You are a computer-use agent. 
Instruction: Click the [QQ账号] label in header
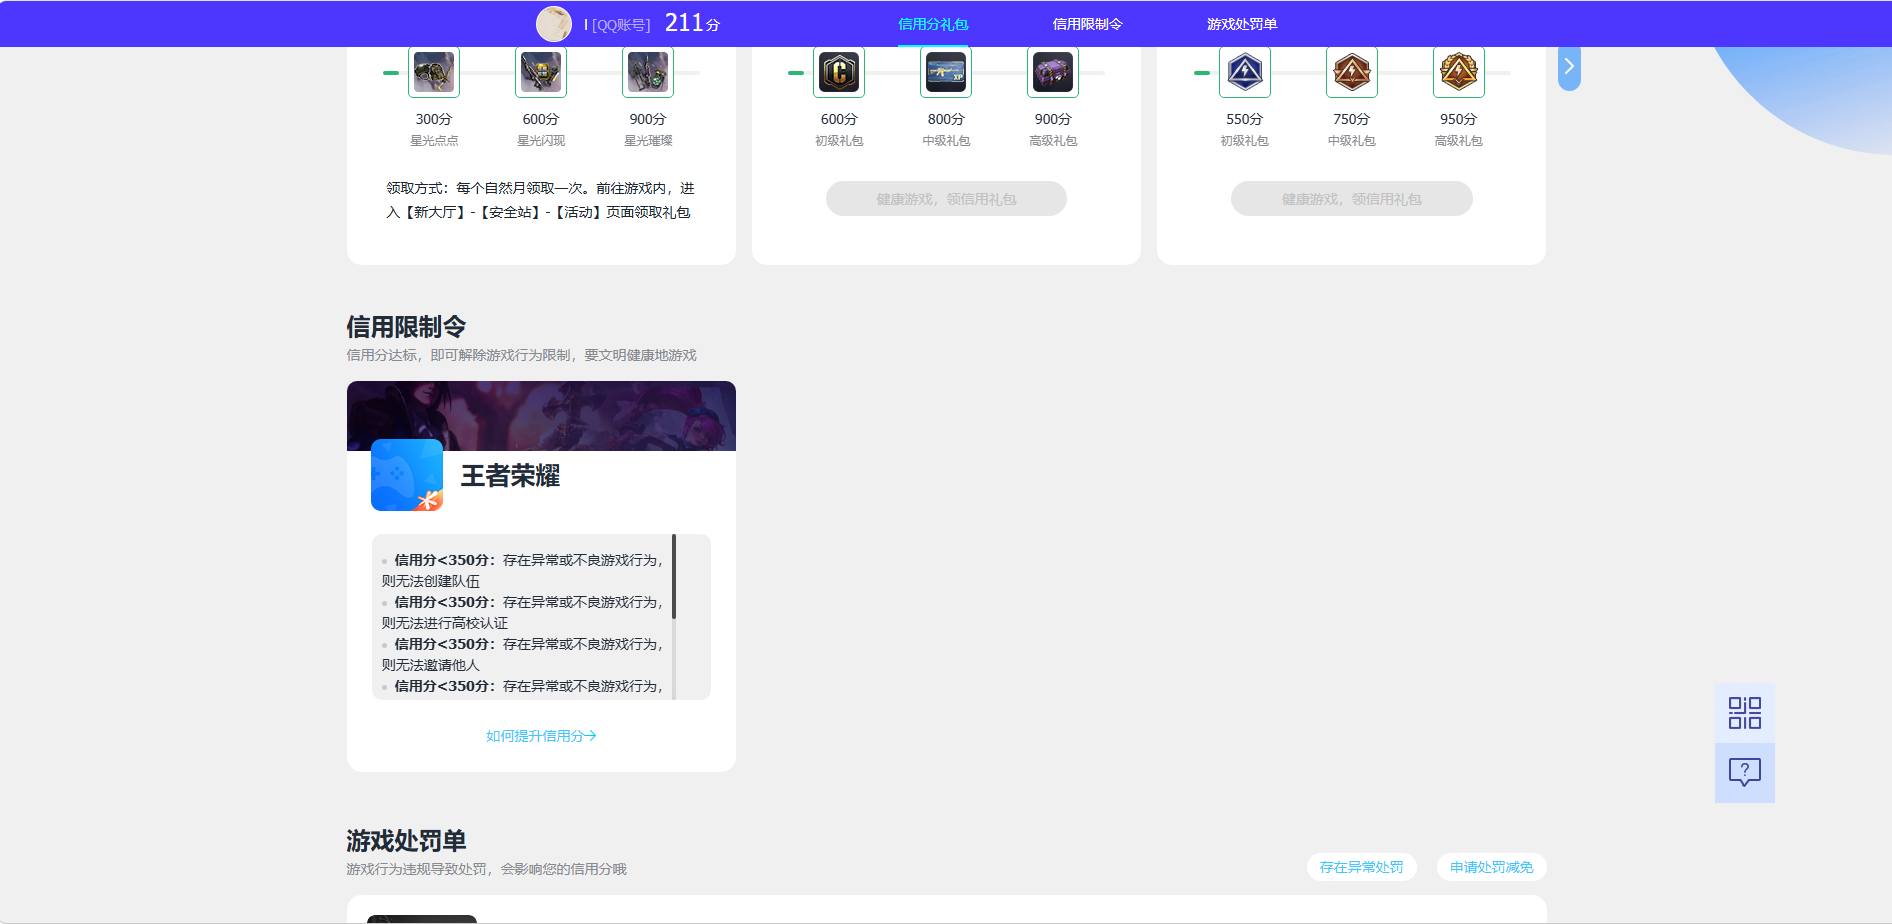(x=621, y=25)
